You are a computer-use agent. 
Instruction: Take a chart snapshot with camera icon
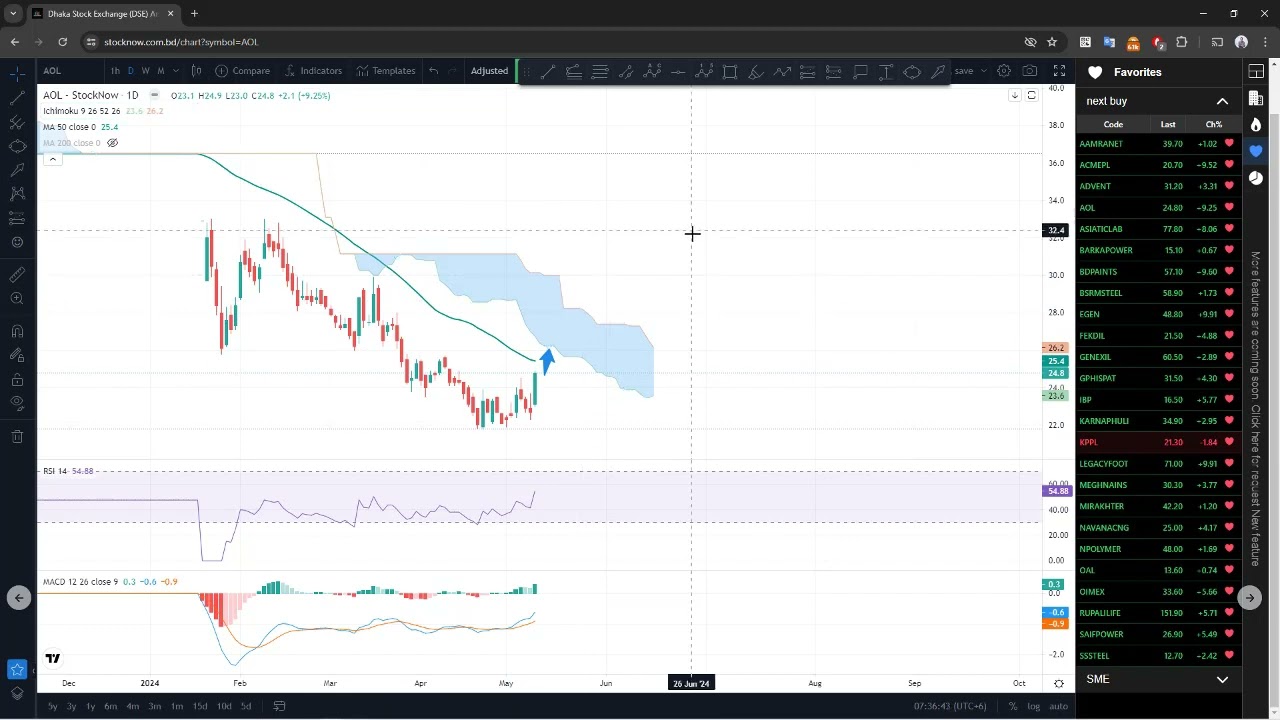click(1030, 71)
